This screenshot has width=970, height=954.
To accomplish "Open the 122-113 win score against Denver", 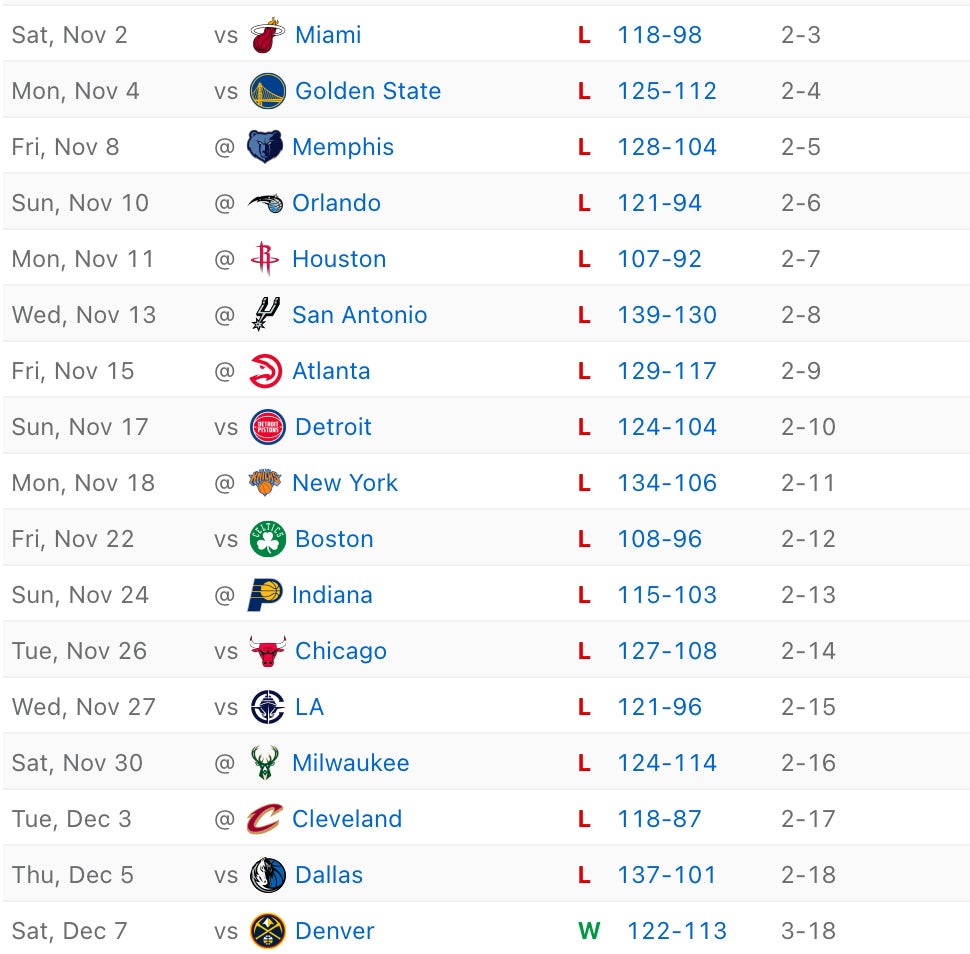I will click(x=676, y=931).
